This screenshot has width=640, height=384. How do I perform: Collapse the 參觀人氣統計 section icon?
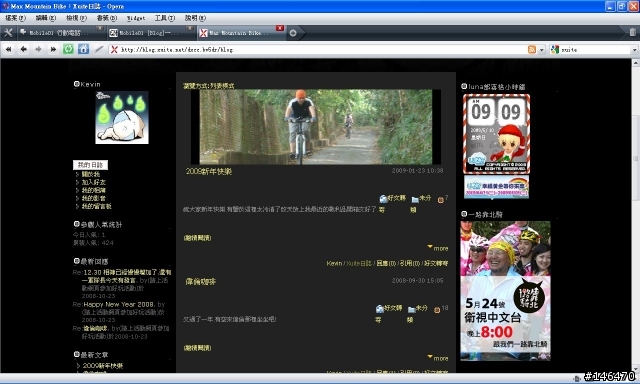click(x=76, y=224)
